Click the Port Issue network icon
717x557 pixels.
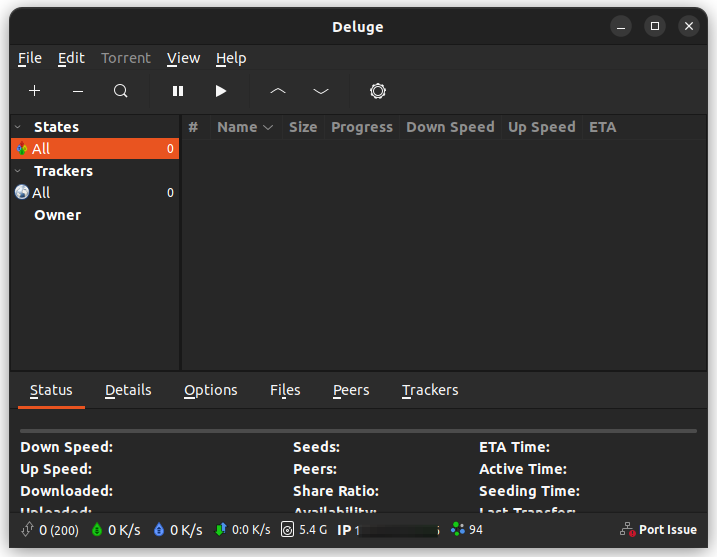click(628, 530)
